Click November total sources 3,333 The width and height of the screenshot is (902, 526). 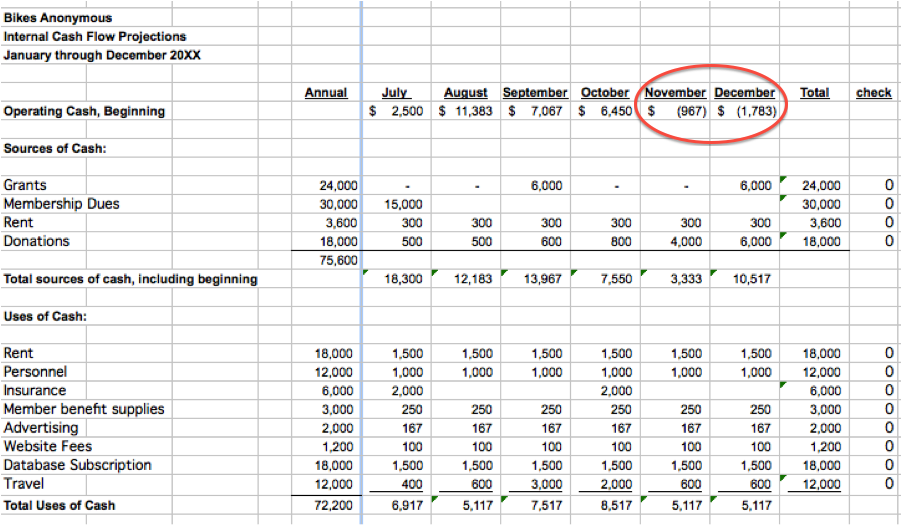coord(686,279)
